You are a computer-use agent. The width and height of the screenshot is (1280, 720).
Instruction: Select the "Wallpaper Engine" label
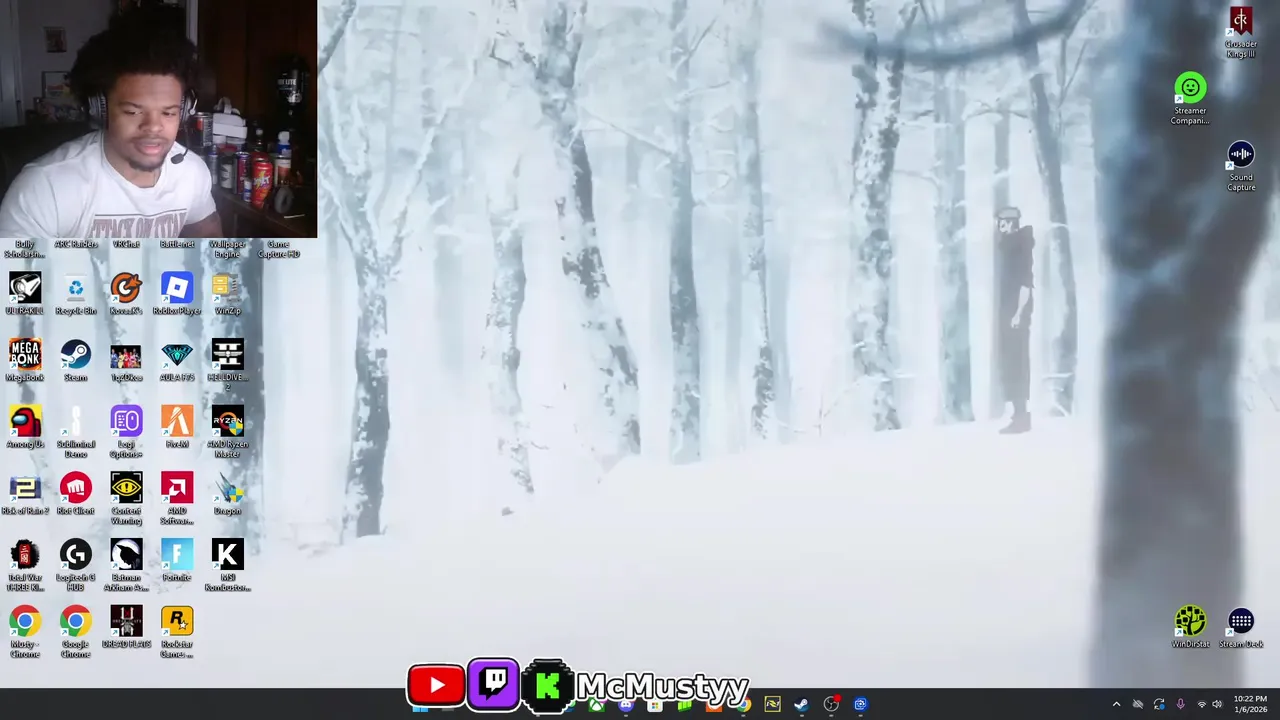point(227,249)
